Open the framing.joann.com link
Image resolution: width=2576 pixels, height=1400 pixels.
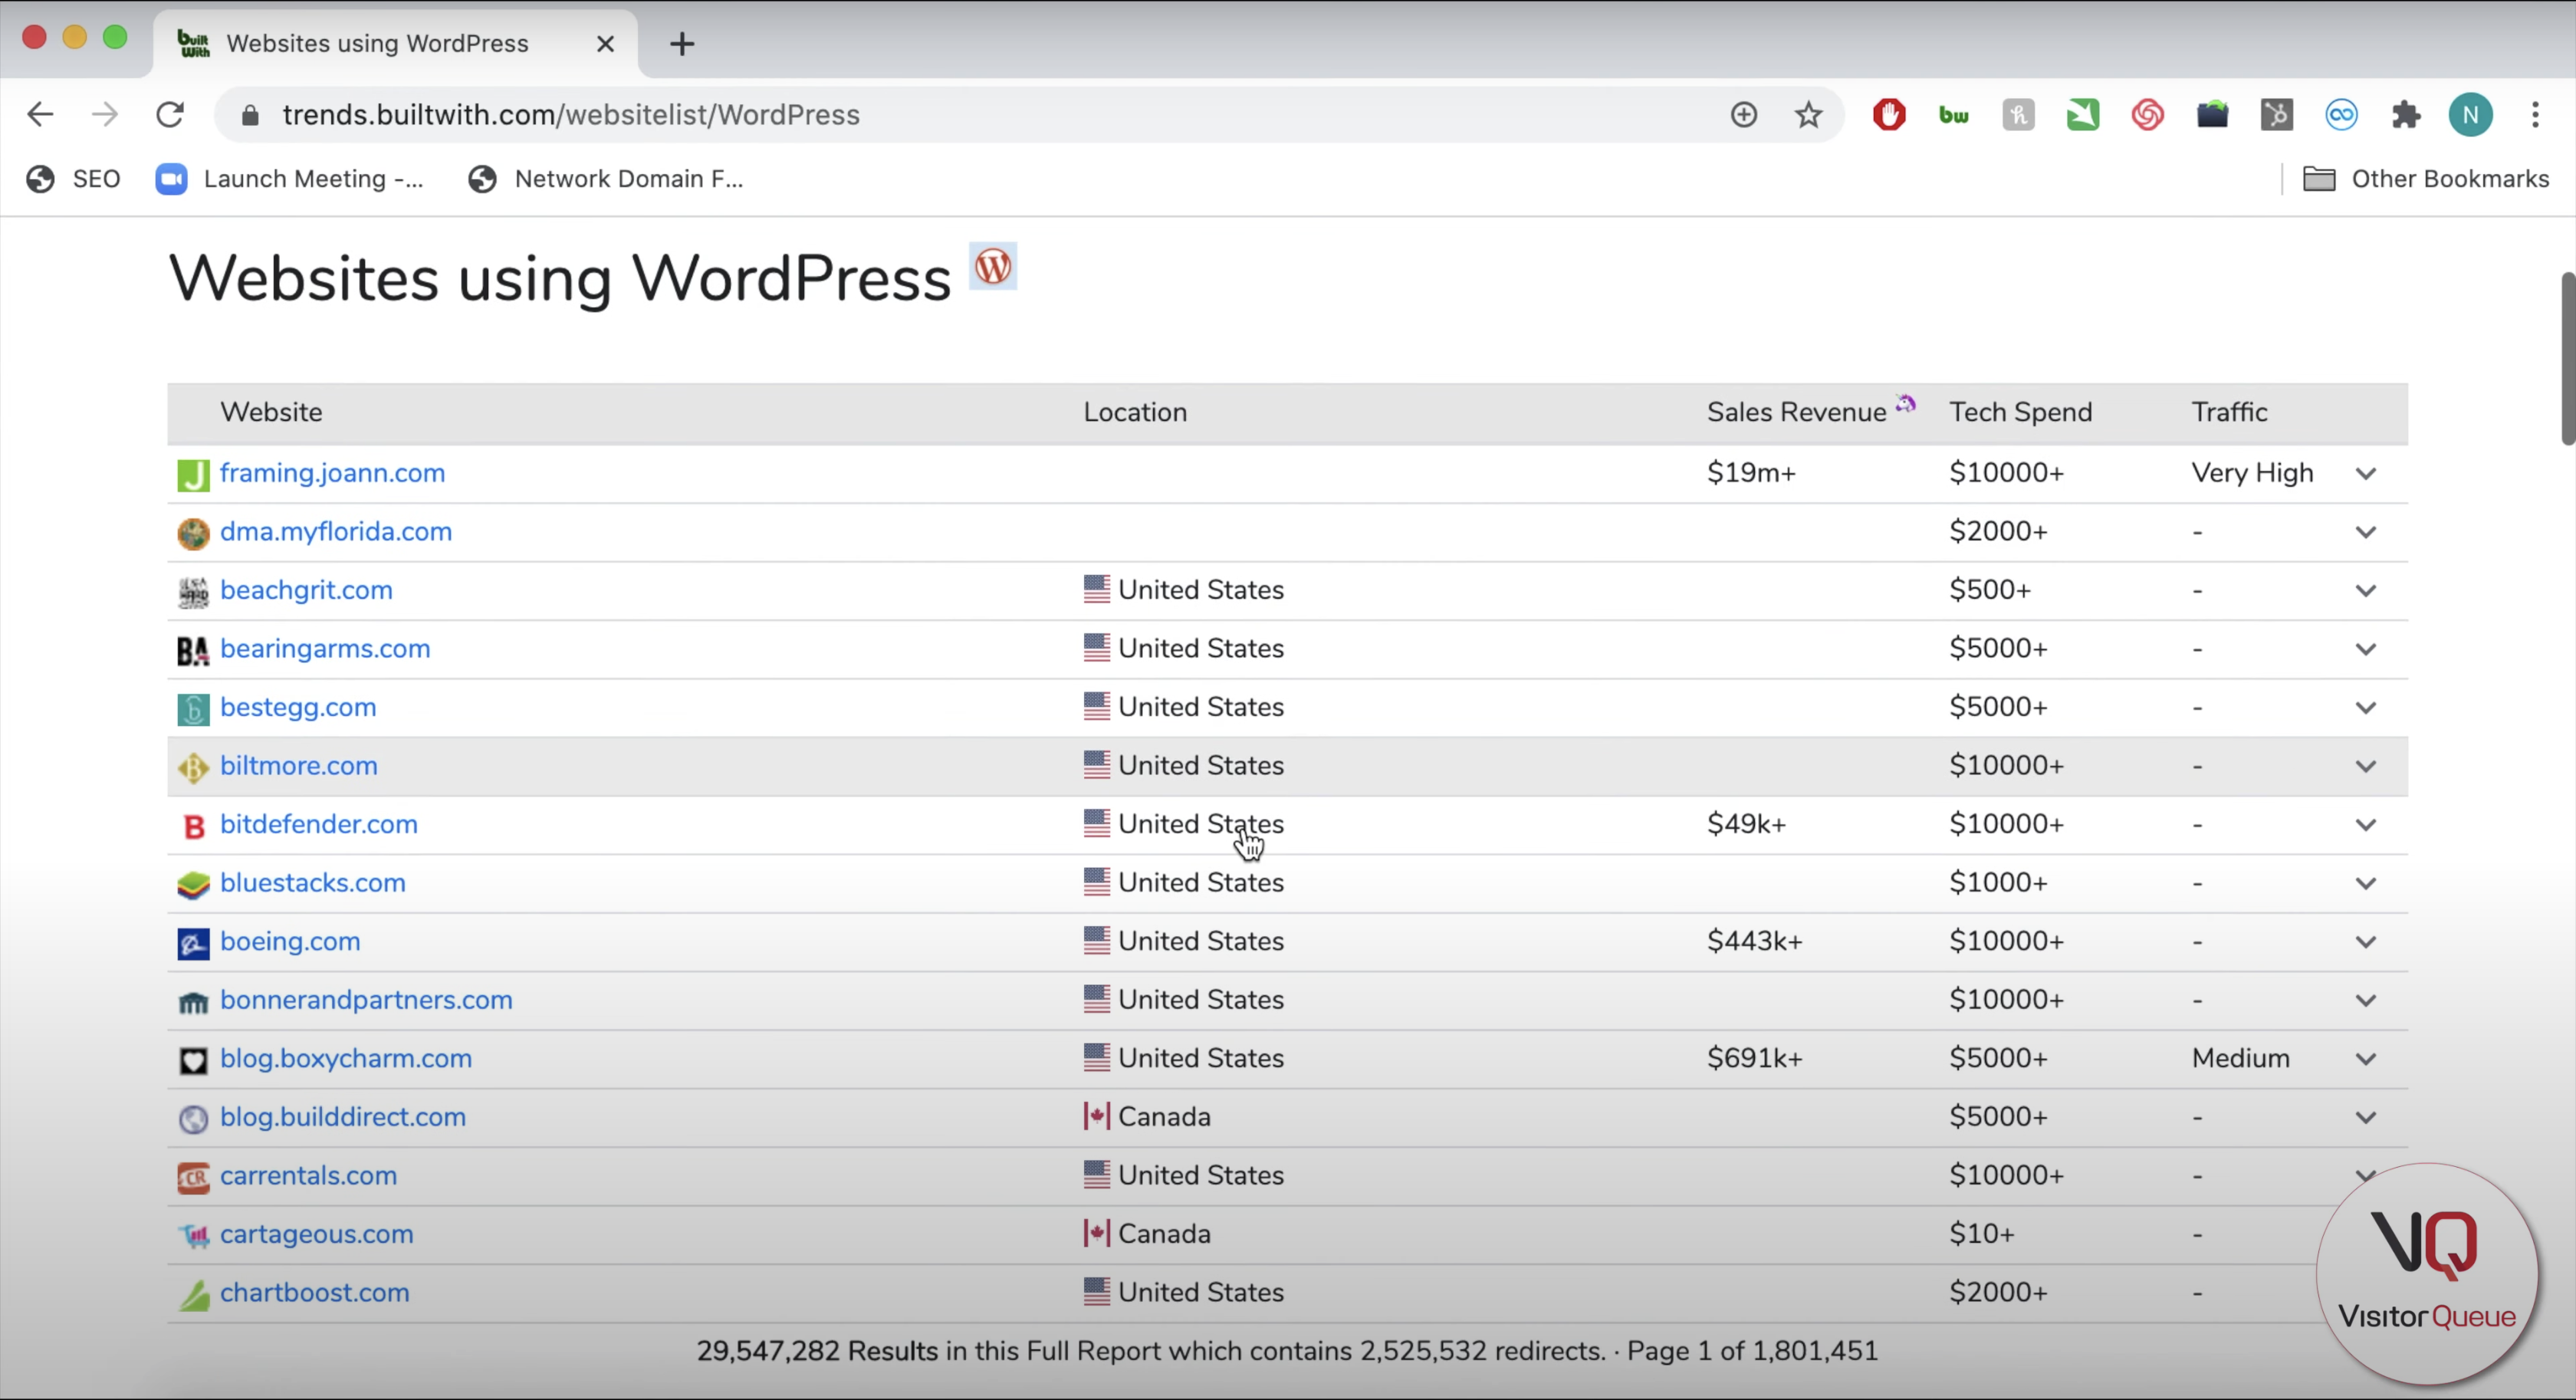332,473
